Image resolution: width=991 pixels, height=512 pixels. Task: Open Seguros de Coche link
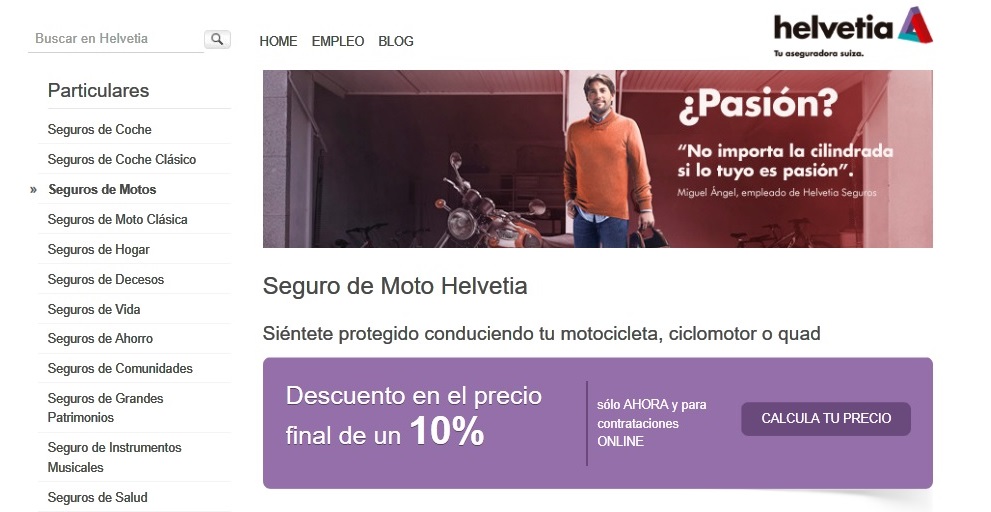(x=99, y=130)
